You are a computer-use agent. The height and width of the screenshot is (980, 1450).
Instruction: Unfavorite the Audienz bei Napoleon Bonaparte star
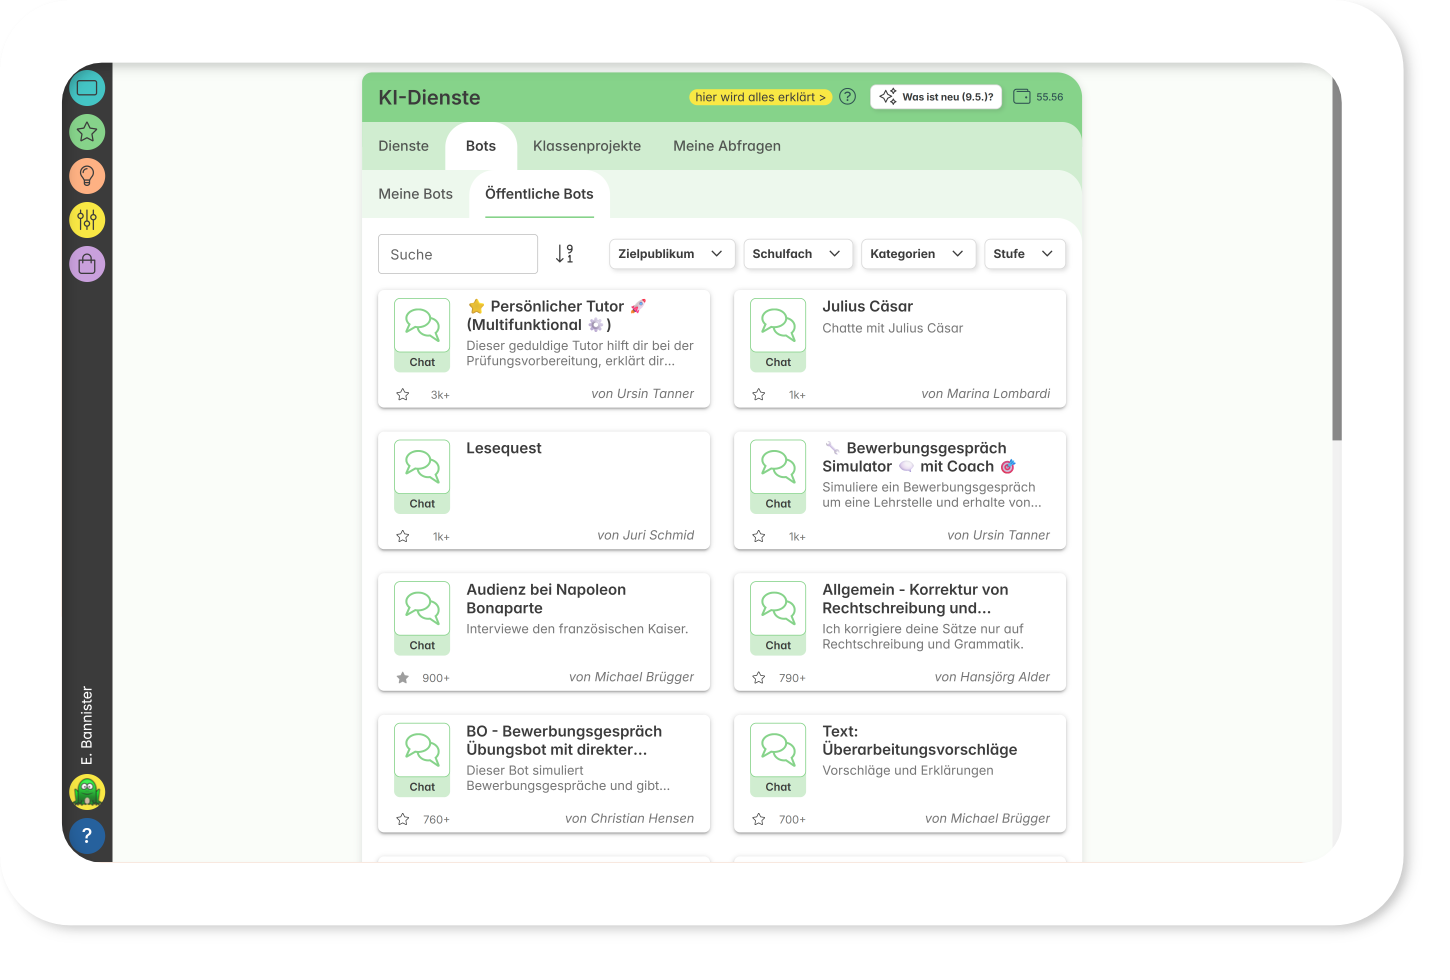[403, 678]
